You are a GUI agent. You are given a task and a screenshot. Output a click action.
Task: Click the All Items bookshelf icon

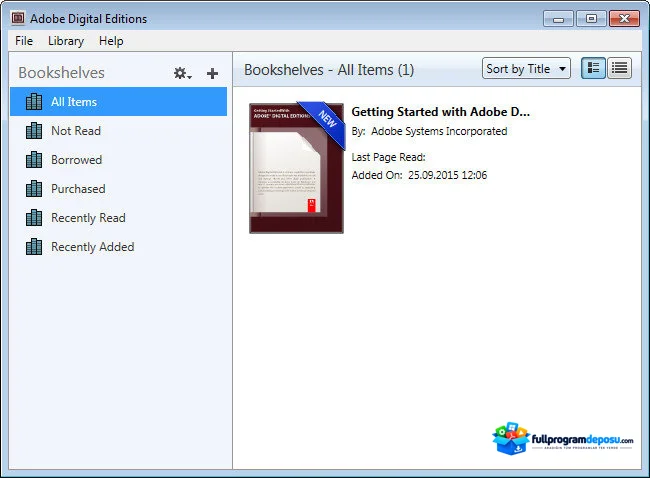pos(34,102)
